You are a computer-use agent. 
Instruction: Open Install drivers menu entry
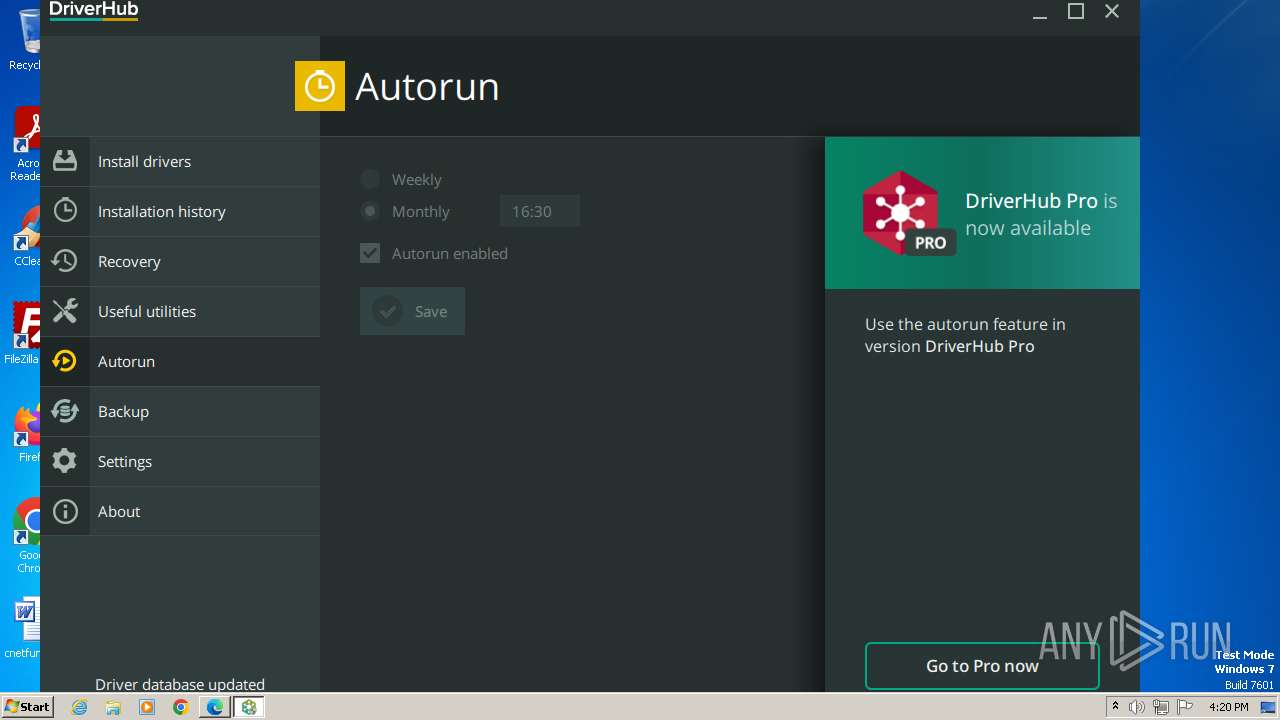tap(180, 161)
